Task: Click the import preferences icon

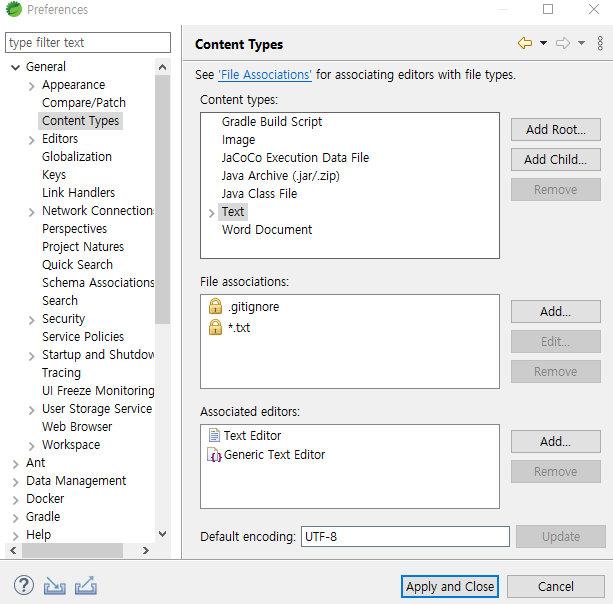Action: (54, 585)
